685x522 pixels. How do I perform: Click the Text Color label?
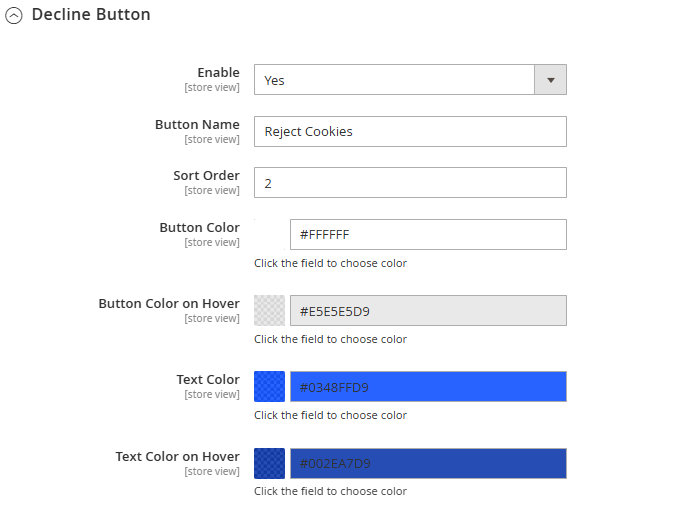208,380
